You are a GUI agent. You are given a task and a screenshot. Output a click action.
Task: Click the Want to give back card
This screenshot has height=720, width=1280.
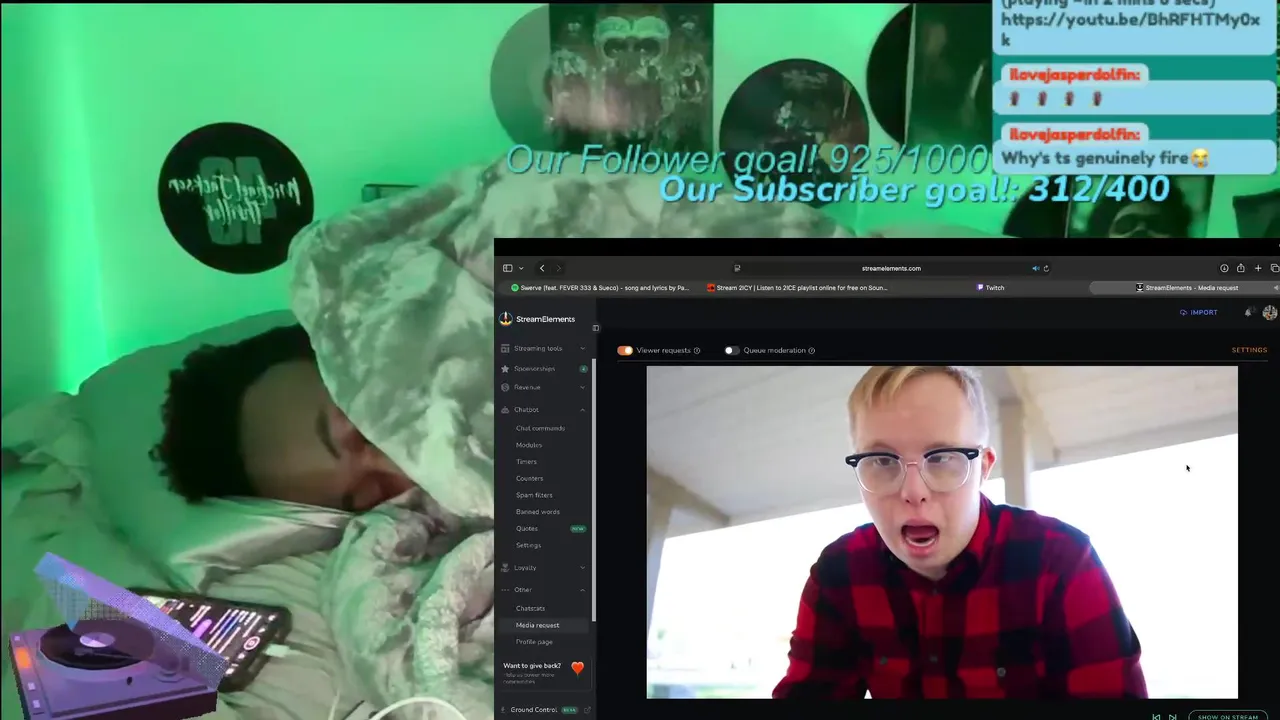tap(544, 672)
